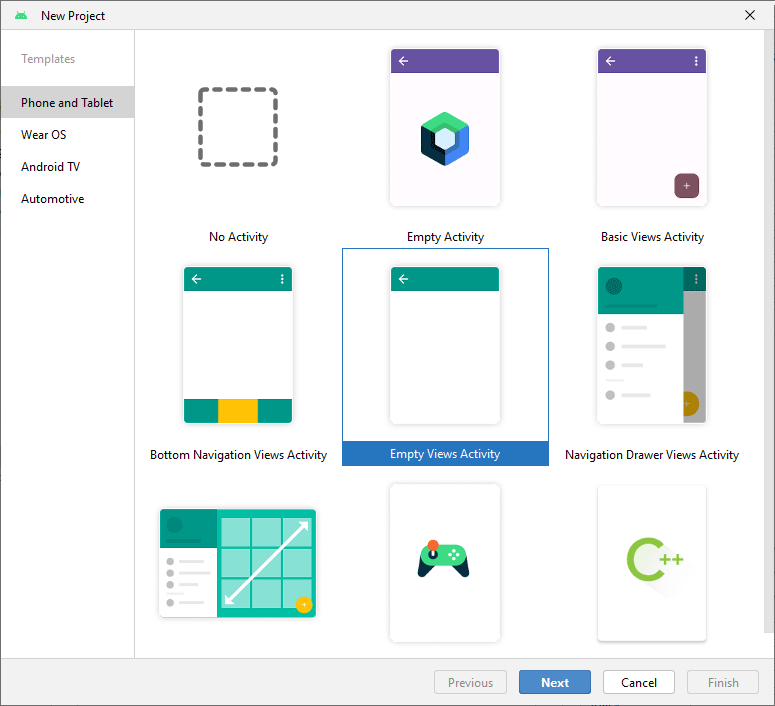The height and width of the screenshot is (706, 775).
Task: Pick the responsive grid layout template thumbnail
Action: pyautogui.click(x=238, y=563)
